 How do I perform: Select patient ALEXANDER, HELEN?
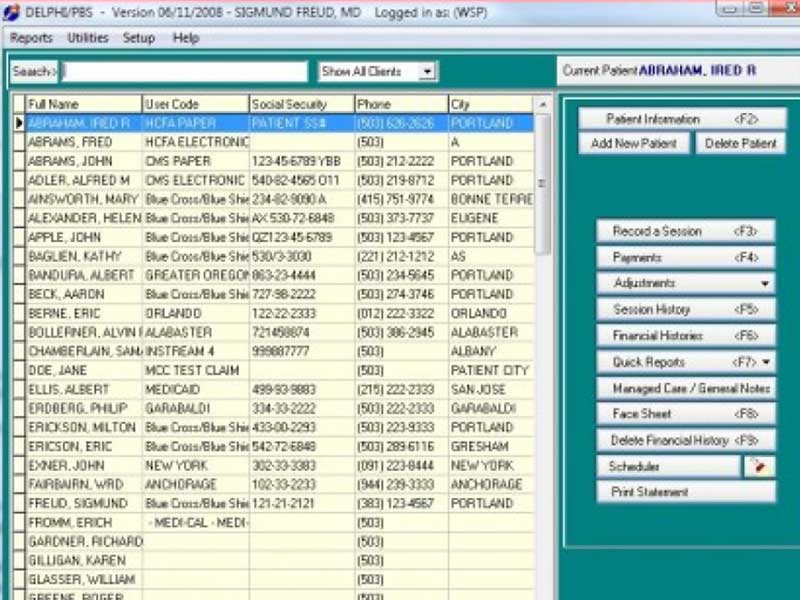(x=84, y=218)
